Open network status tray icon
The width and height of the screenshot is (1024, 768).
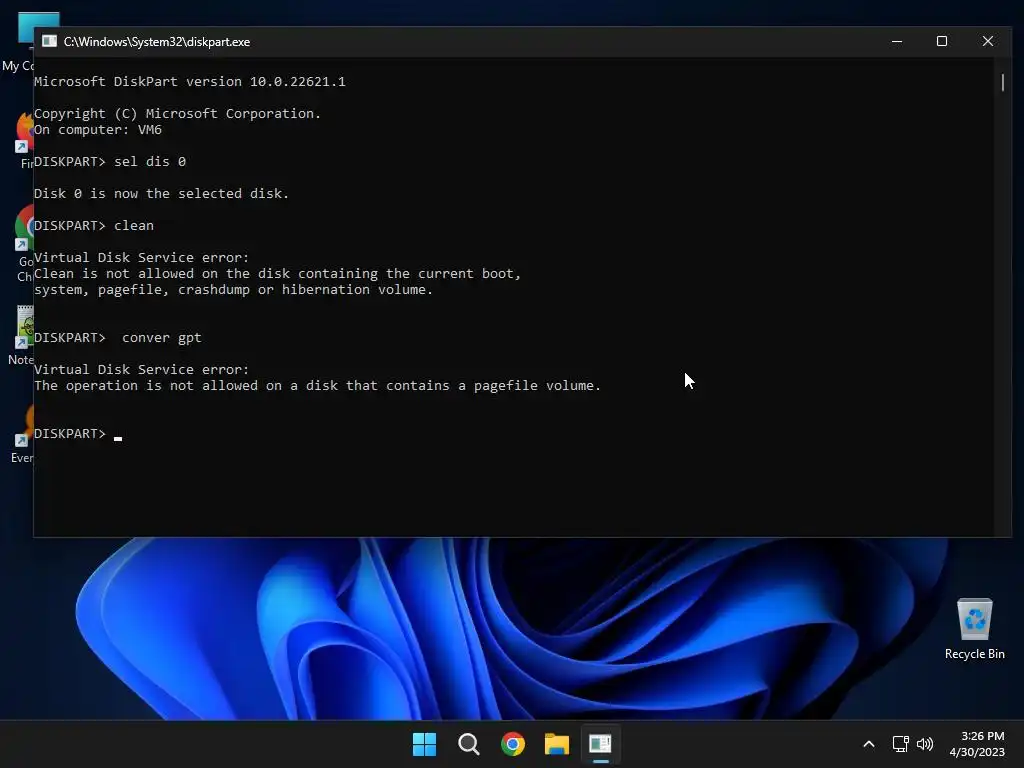pos(901,744)
